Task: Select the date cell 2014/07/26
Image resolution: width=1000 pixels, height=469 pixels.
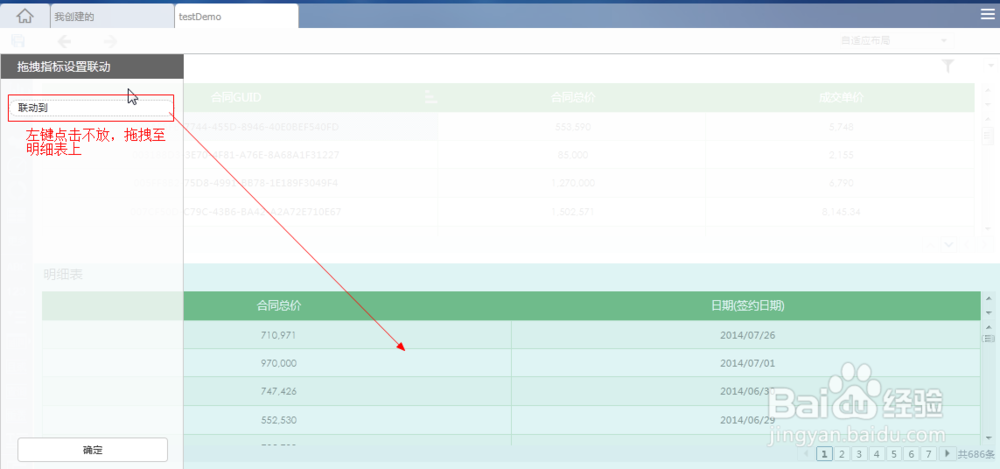Action: [x=747, y=334]
